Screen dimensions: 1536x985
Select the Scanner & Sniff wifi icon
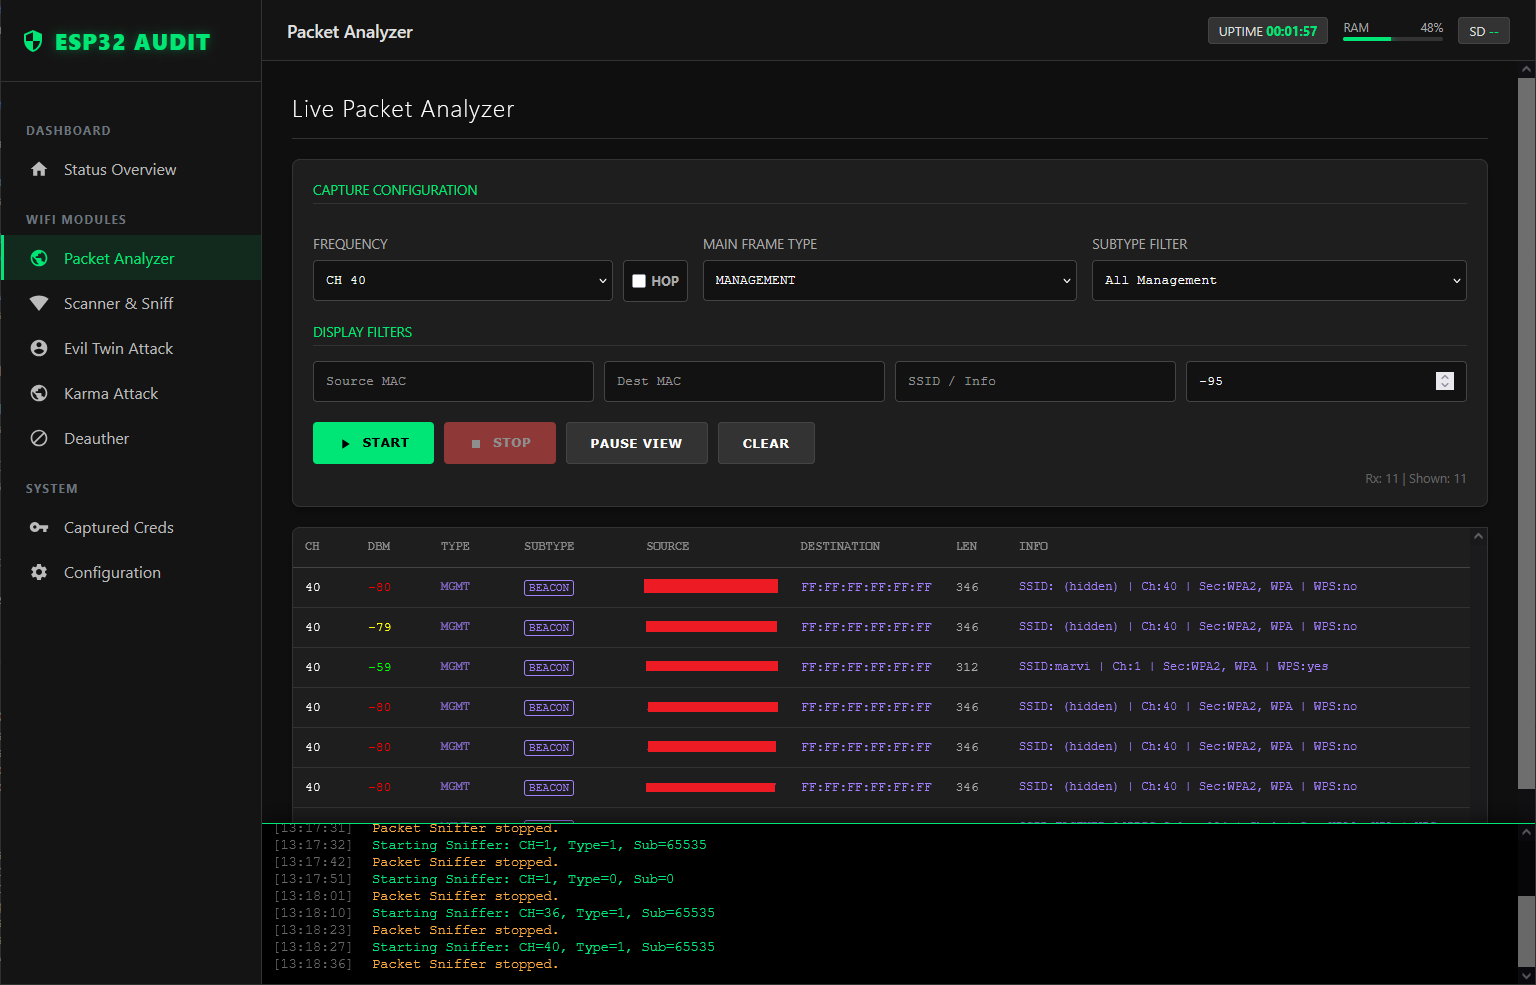38,303
